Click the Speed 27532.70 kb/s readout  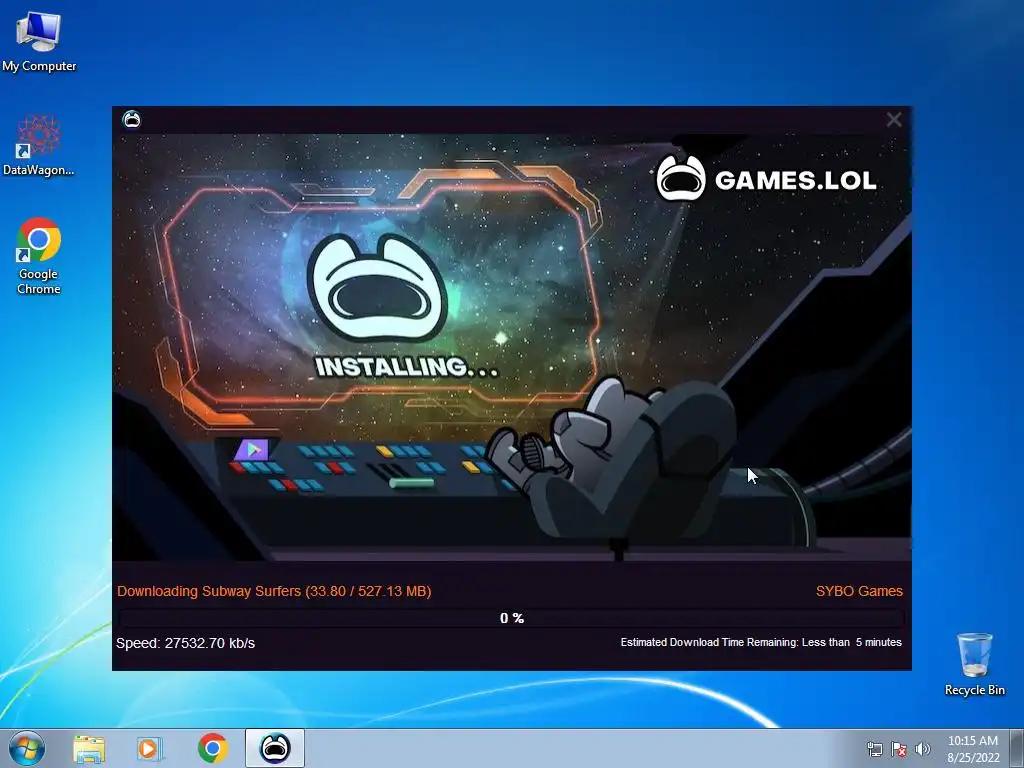pyautogui.click(x=185, y=643)
